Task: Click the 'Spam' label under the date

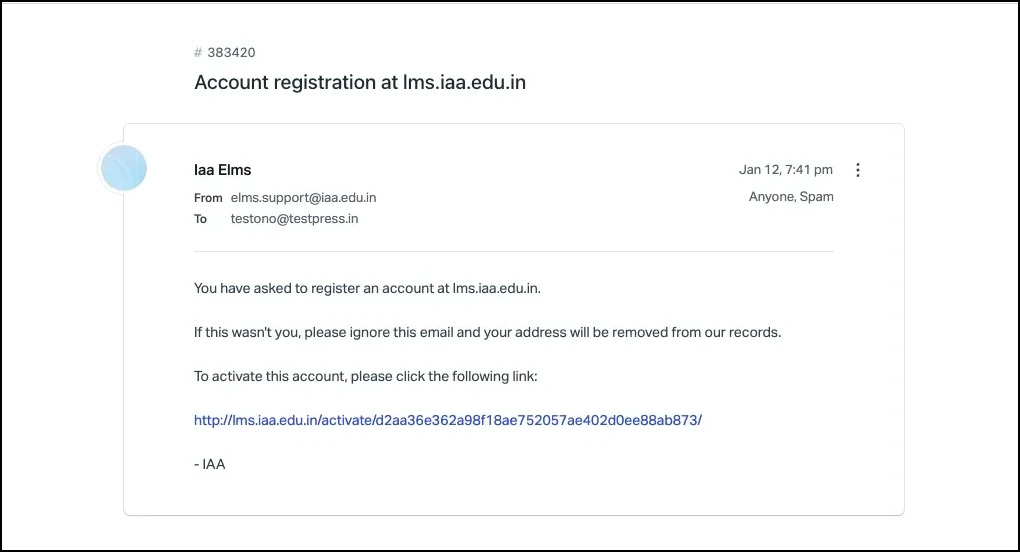Action: tap(817, 197)
